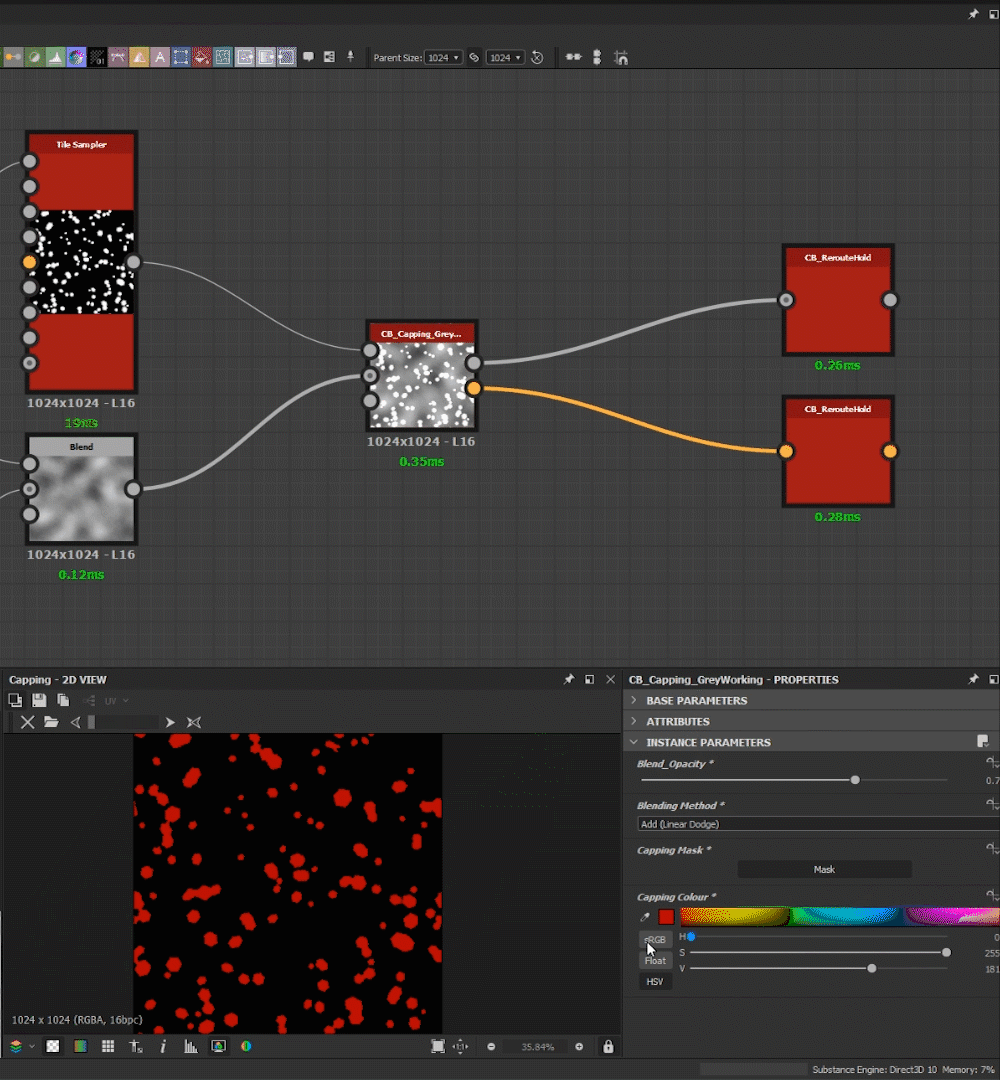Switch Capping Colour to HSV mode
This screenshot has width=1000, height=1080.
(655, 982)
